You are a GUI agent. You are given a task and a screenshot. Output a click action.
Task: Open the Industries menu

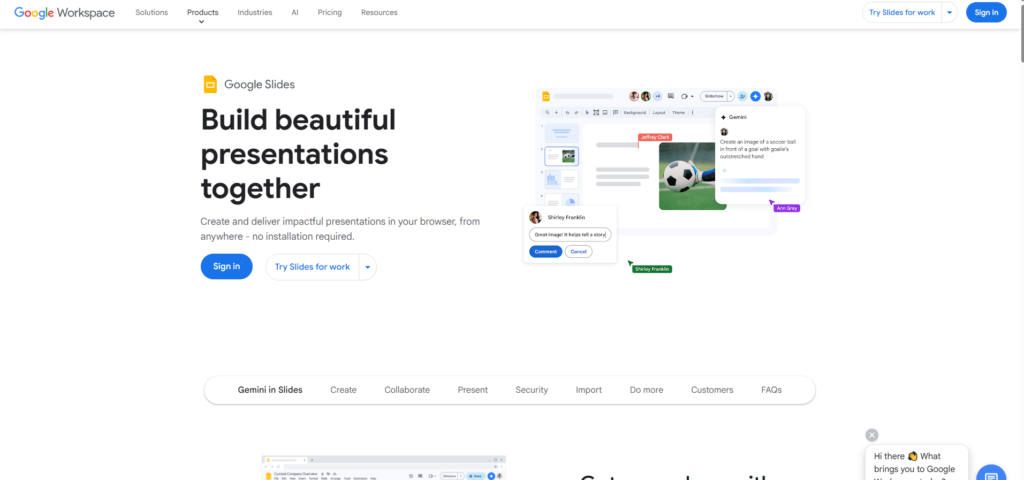coord(255,12)
